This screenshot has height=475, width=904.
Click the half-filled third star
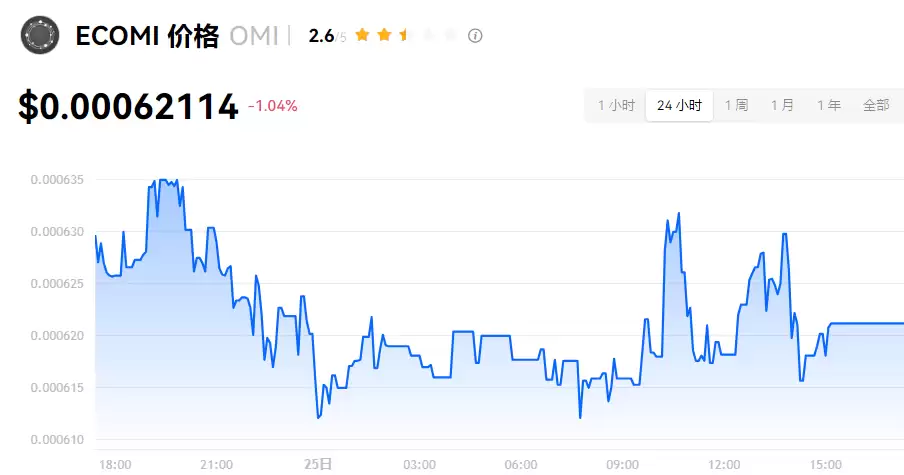pyautogui.click(x=406, y=36)
